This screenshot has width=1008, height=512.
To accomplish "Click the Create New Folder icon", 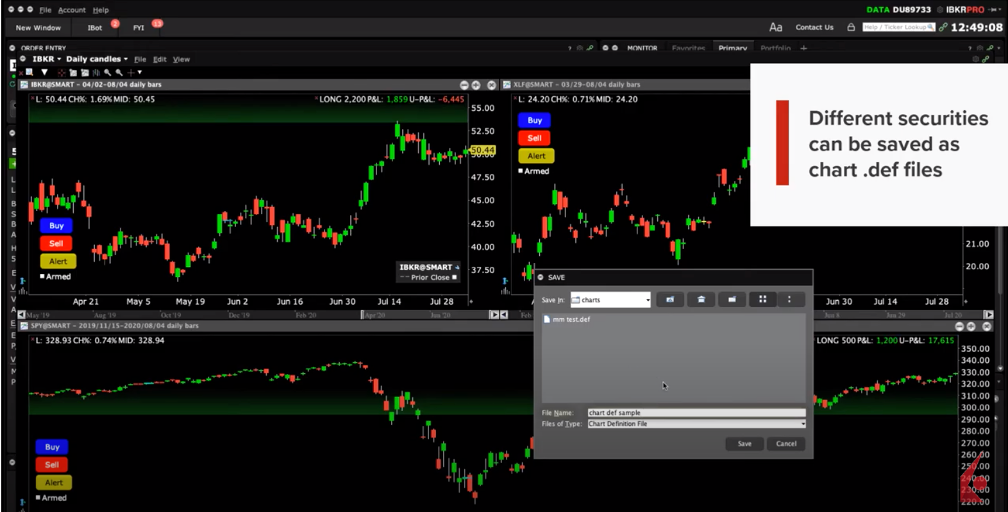I will [732, 299].
